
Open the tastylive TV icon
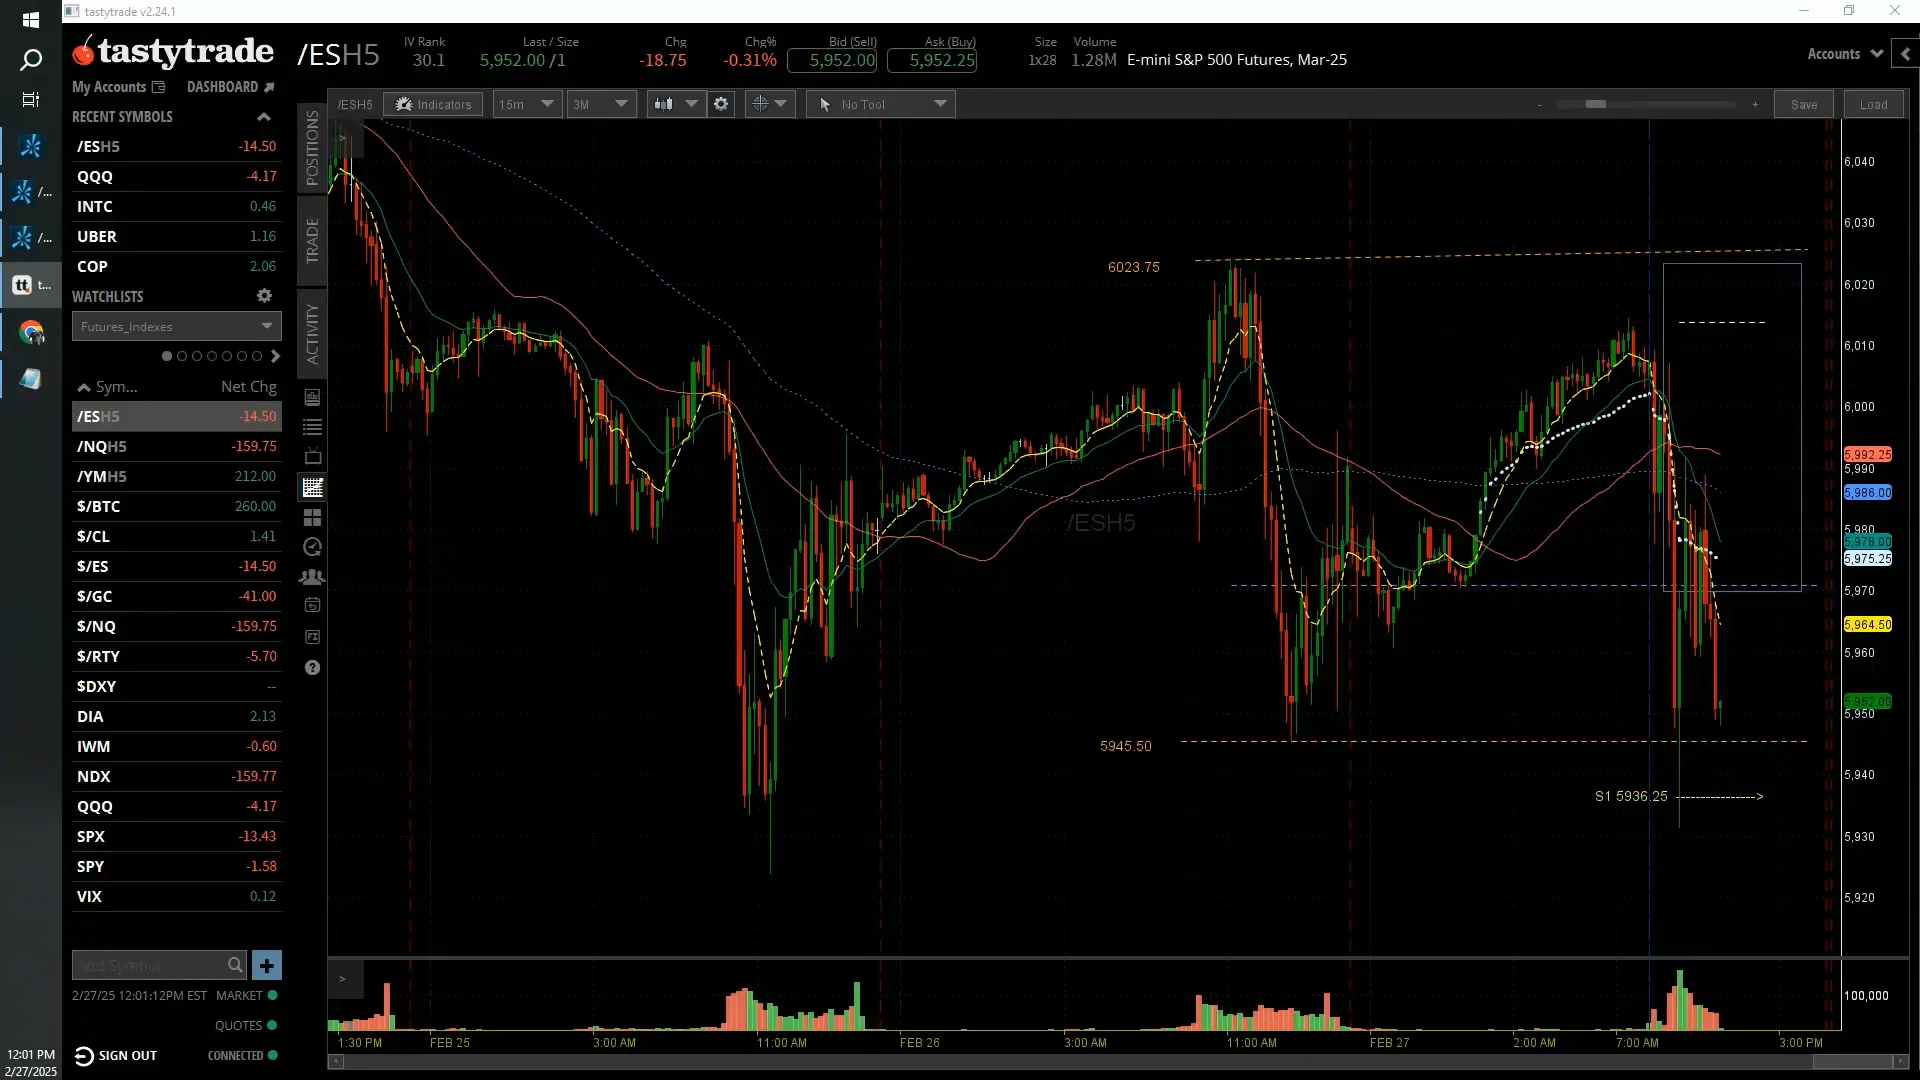(312, 457)
